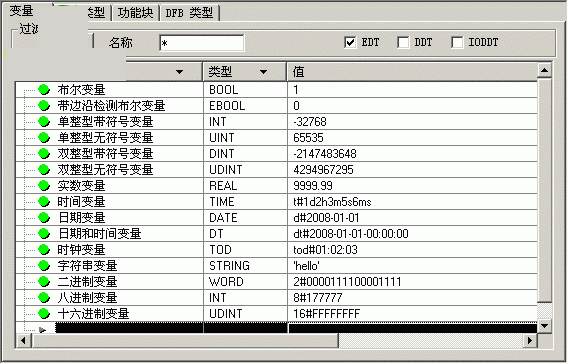Click the value 4294967295

pyautogui.click(x=323, y=169)
